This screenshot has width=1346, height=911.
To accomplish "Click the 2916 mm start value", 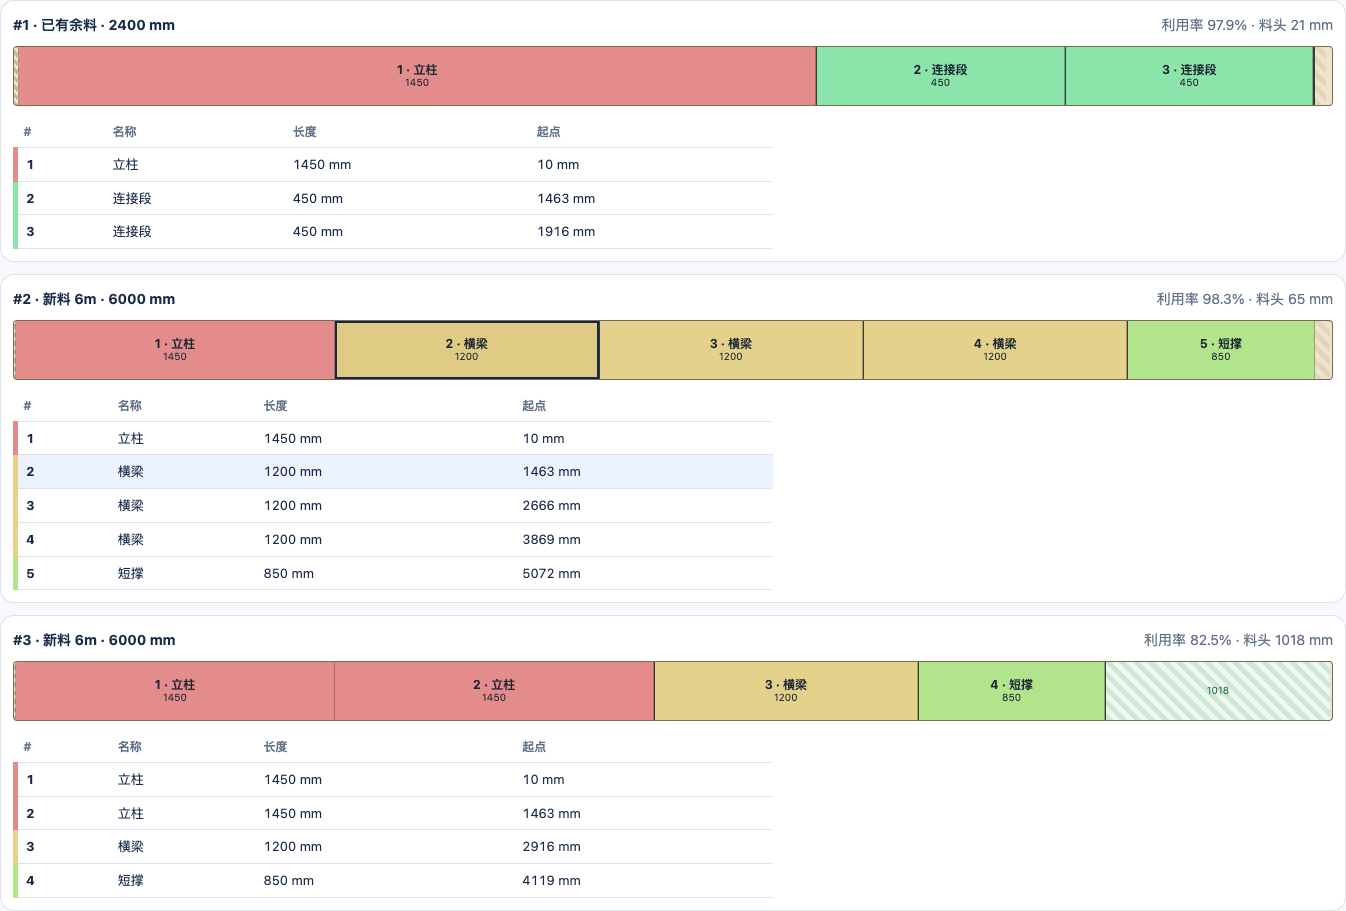I will [551, 846].
